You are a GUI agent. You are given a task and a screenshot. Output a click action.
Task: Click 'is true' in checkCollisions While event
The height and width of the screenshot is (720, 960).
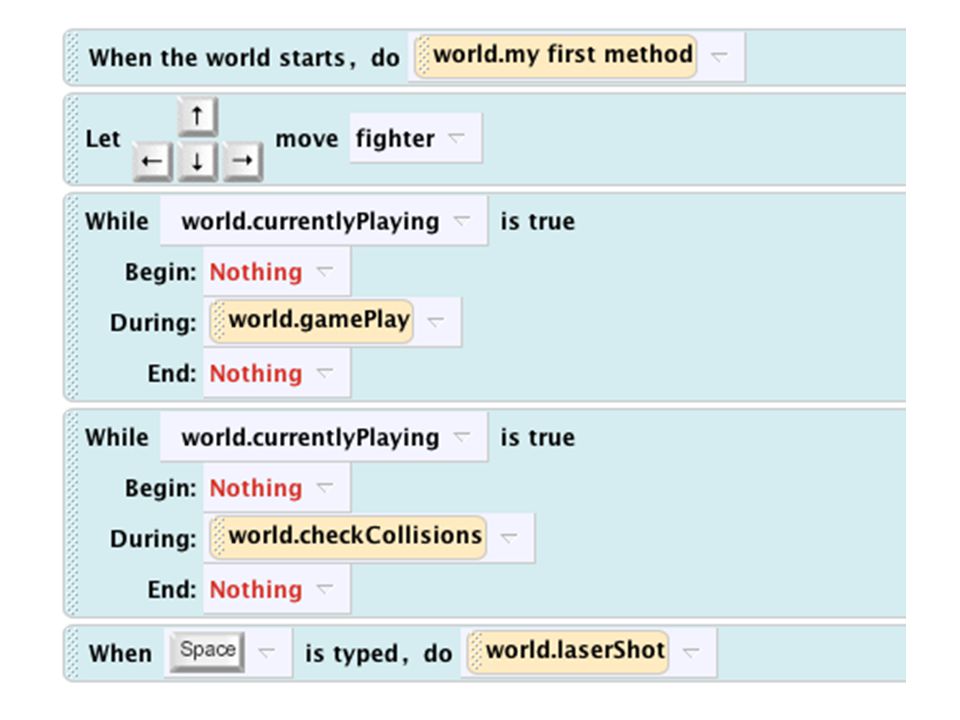click(x=538, y=437)
